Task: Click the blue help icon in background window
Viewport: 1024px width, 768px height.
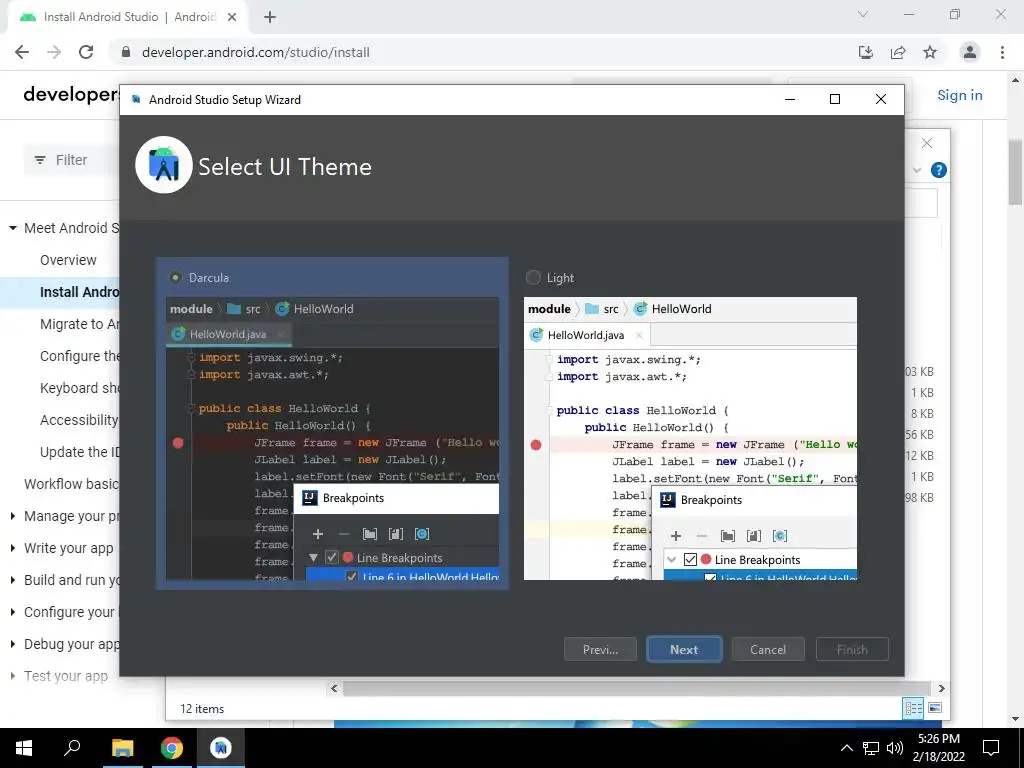Action: [x=938, y=170]
